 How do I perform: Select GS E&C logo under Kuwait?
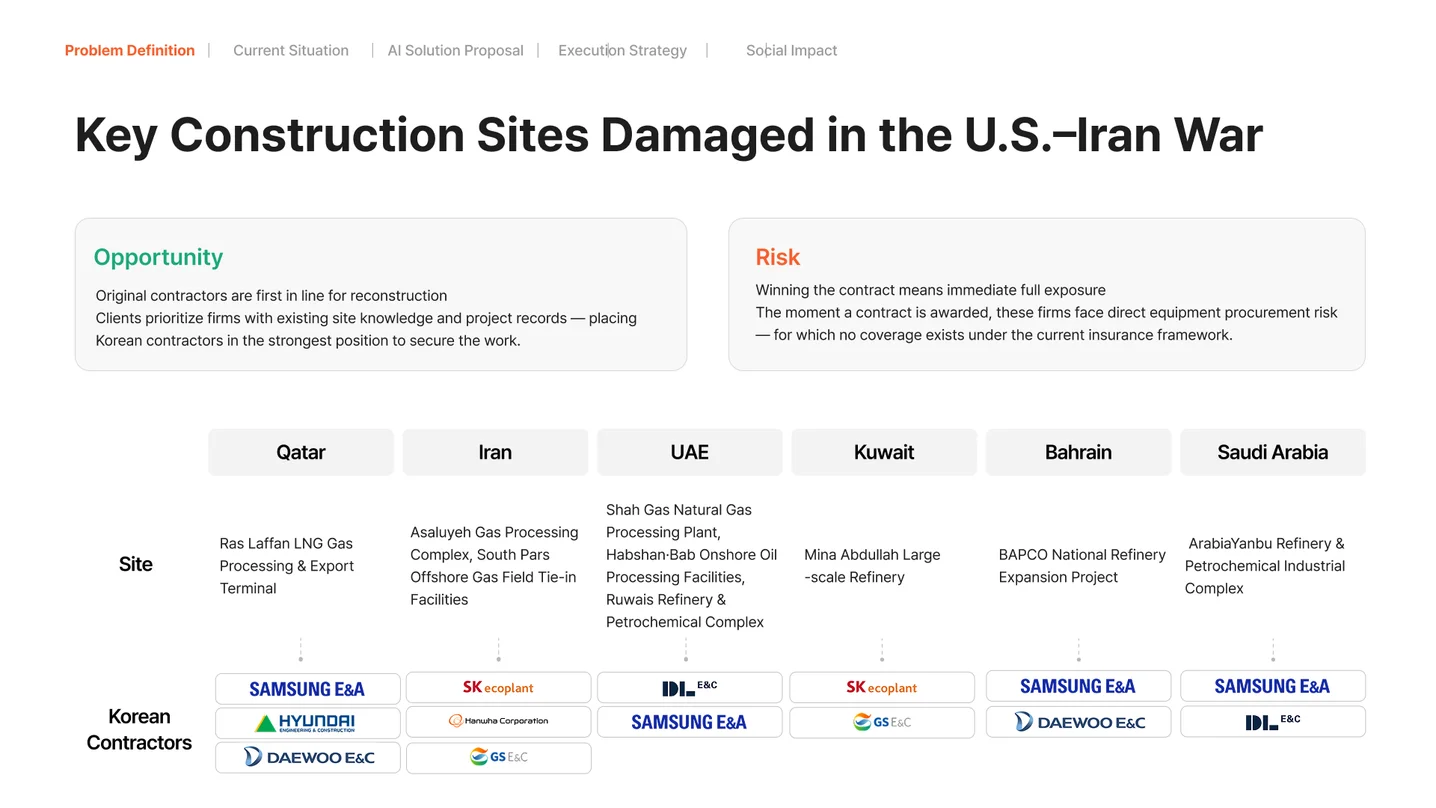pyautogui.click(x=882, y=722)
